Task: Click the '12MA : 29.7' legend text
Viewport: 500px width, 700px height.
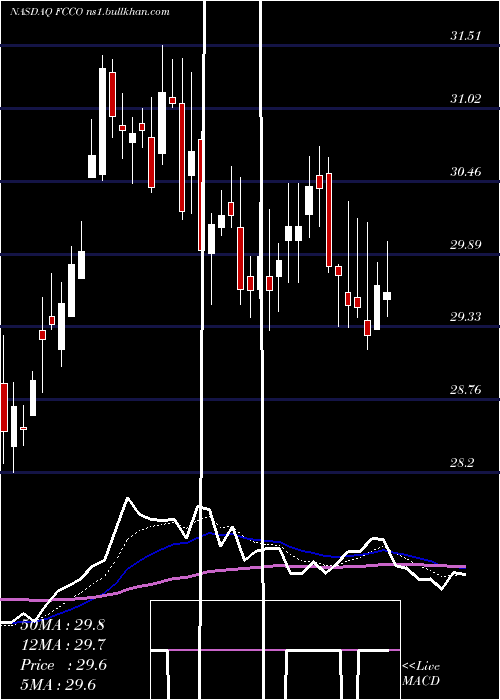Action: pyautogui.click(x=62, y=645)
